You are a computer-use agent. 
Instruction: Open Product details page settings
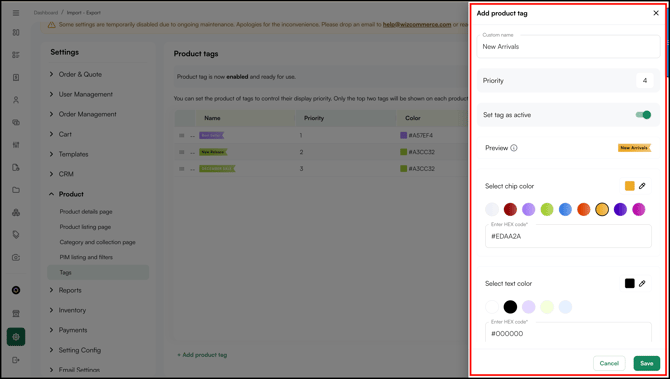coord(86,212)
